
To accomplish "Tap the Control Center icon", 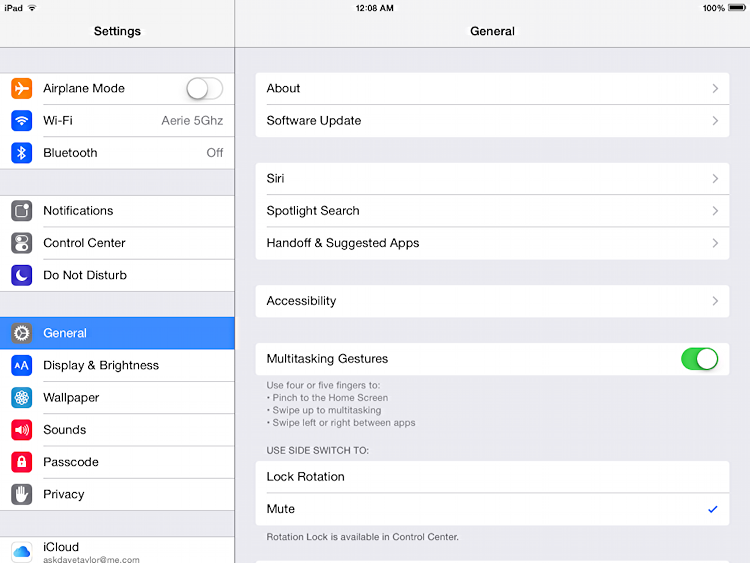I will [22, 243].
